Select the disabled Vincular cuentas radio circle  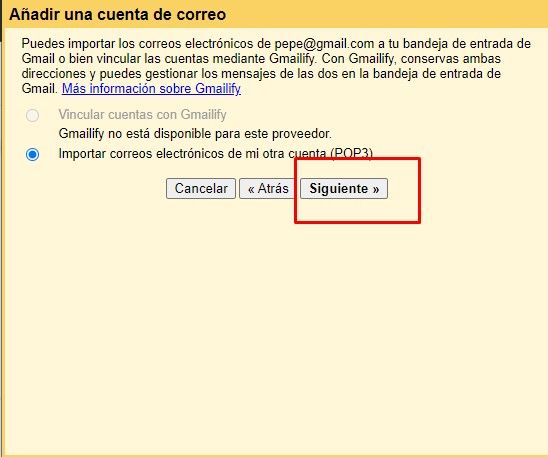point(33,115)
